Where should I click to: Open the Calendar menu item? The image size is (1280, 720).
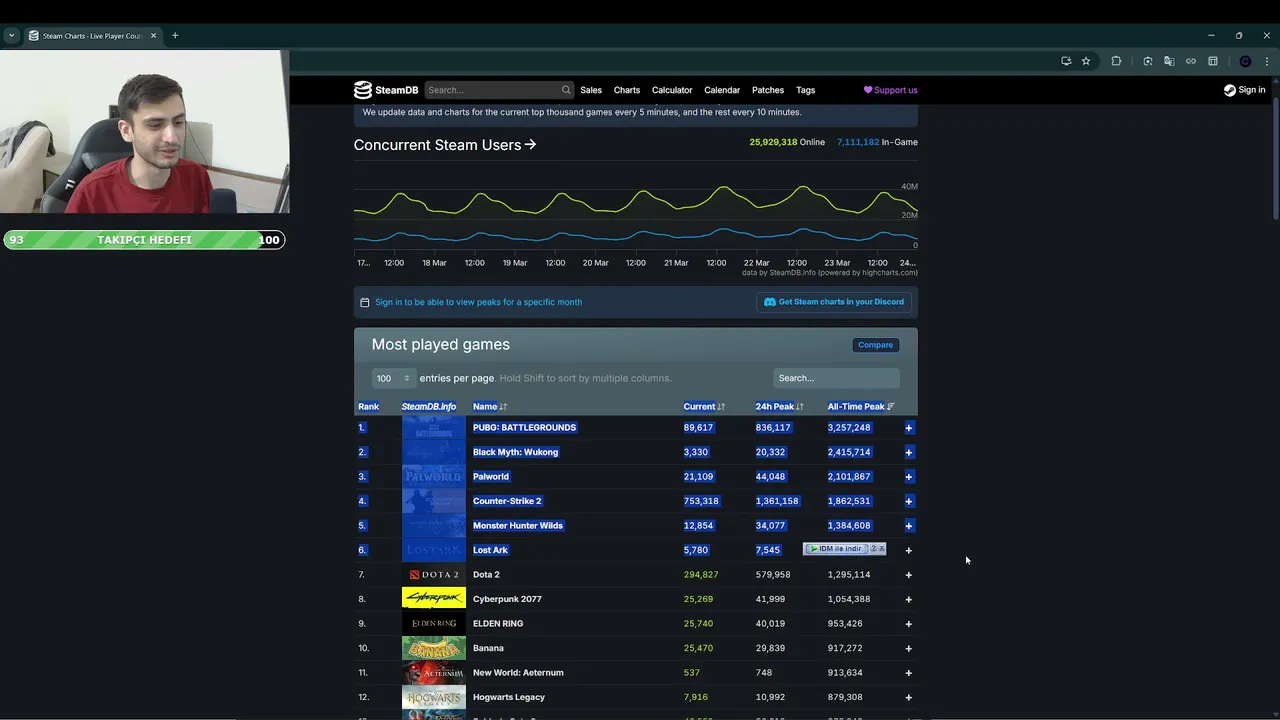(x=722, y=90)
